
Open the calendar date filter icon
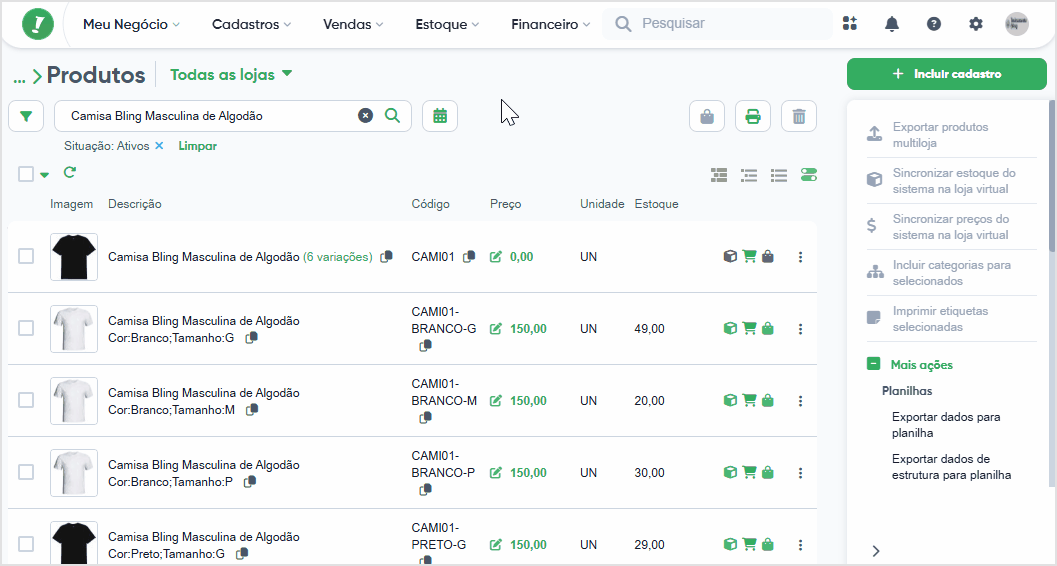(x=440, y=116)
